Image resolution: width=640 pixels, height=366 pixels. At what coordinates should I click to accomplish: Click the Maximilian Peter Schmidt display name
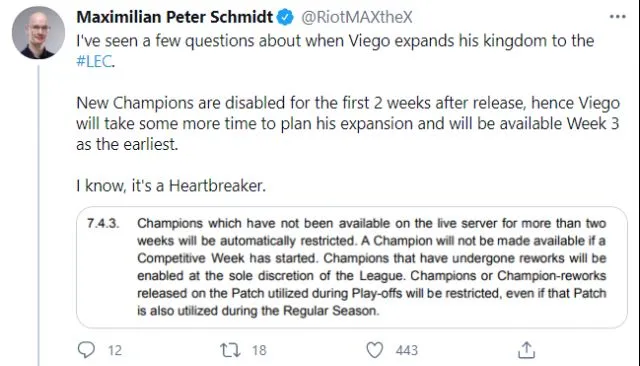click(175, 17)
